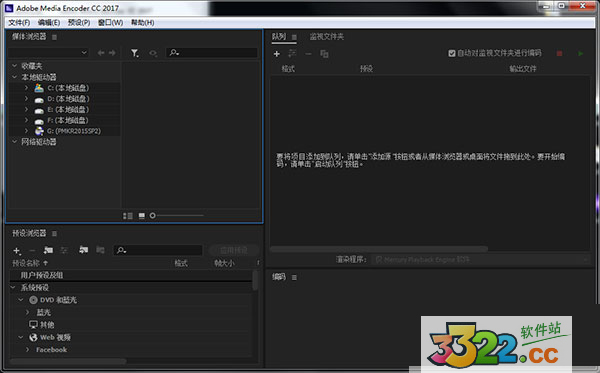The width and height of the screenshot is (600, 373).
Task: Expand the F: (本地磁盘) drive
Action: click(x=26, y=120)
